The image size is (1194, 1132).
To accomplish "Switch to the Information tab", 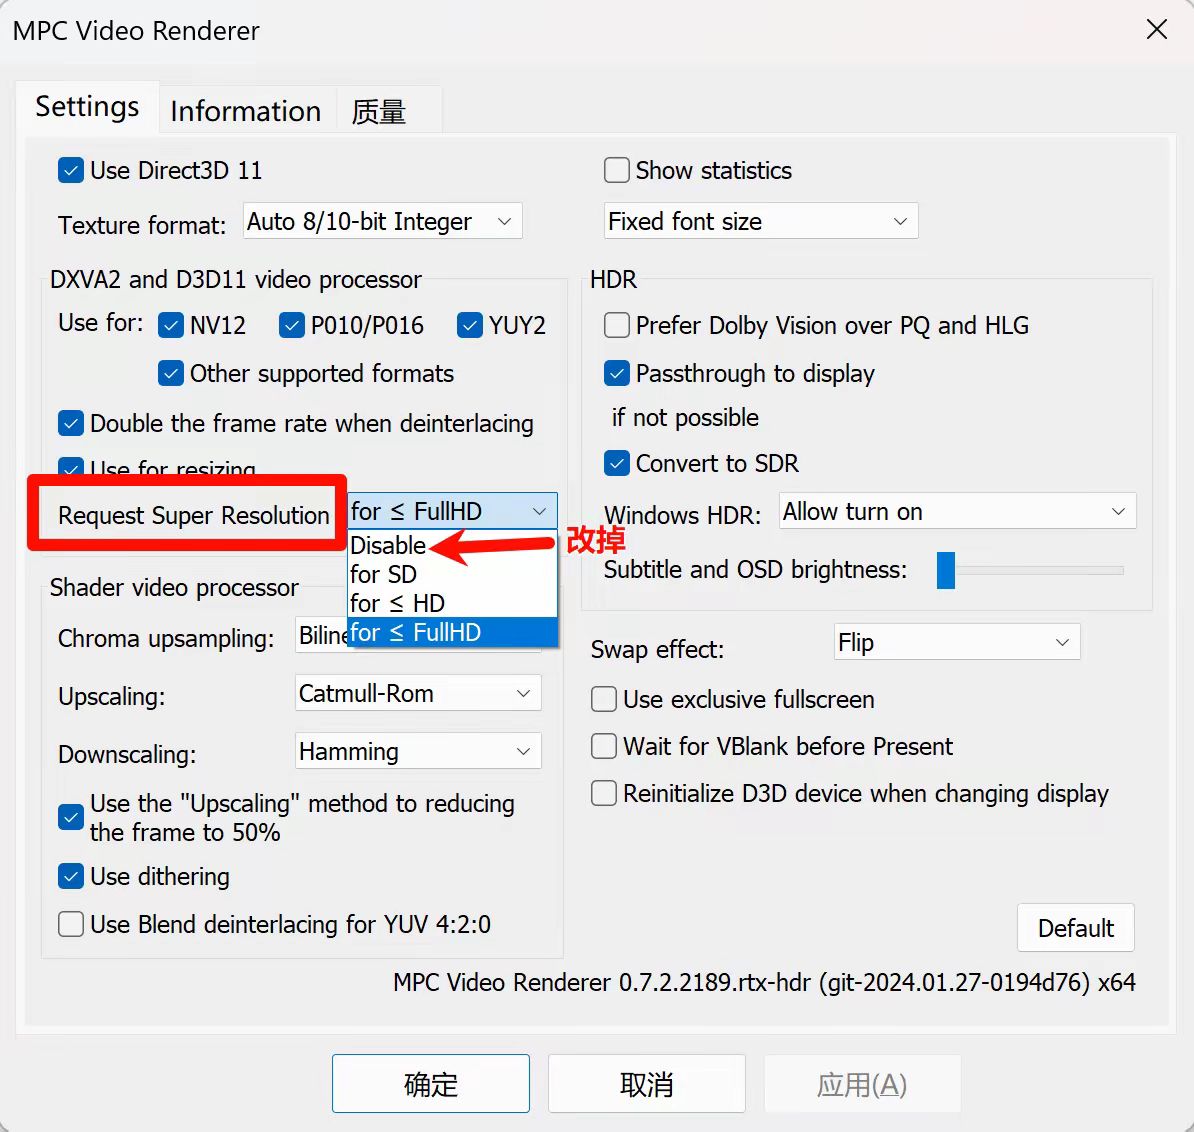I will [245, 110].
